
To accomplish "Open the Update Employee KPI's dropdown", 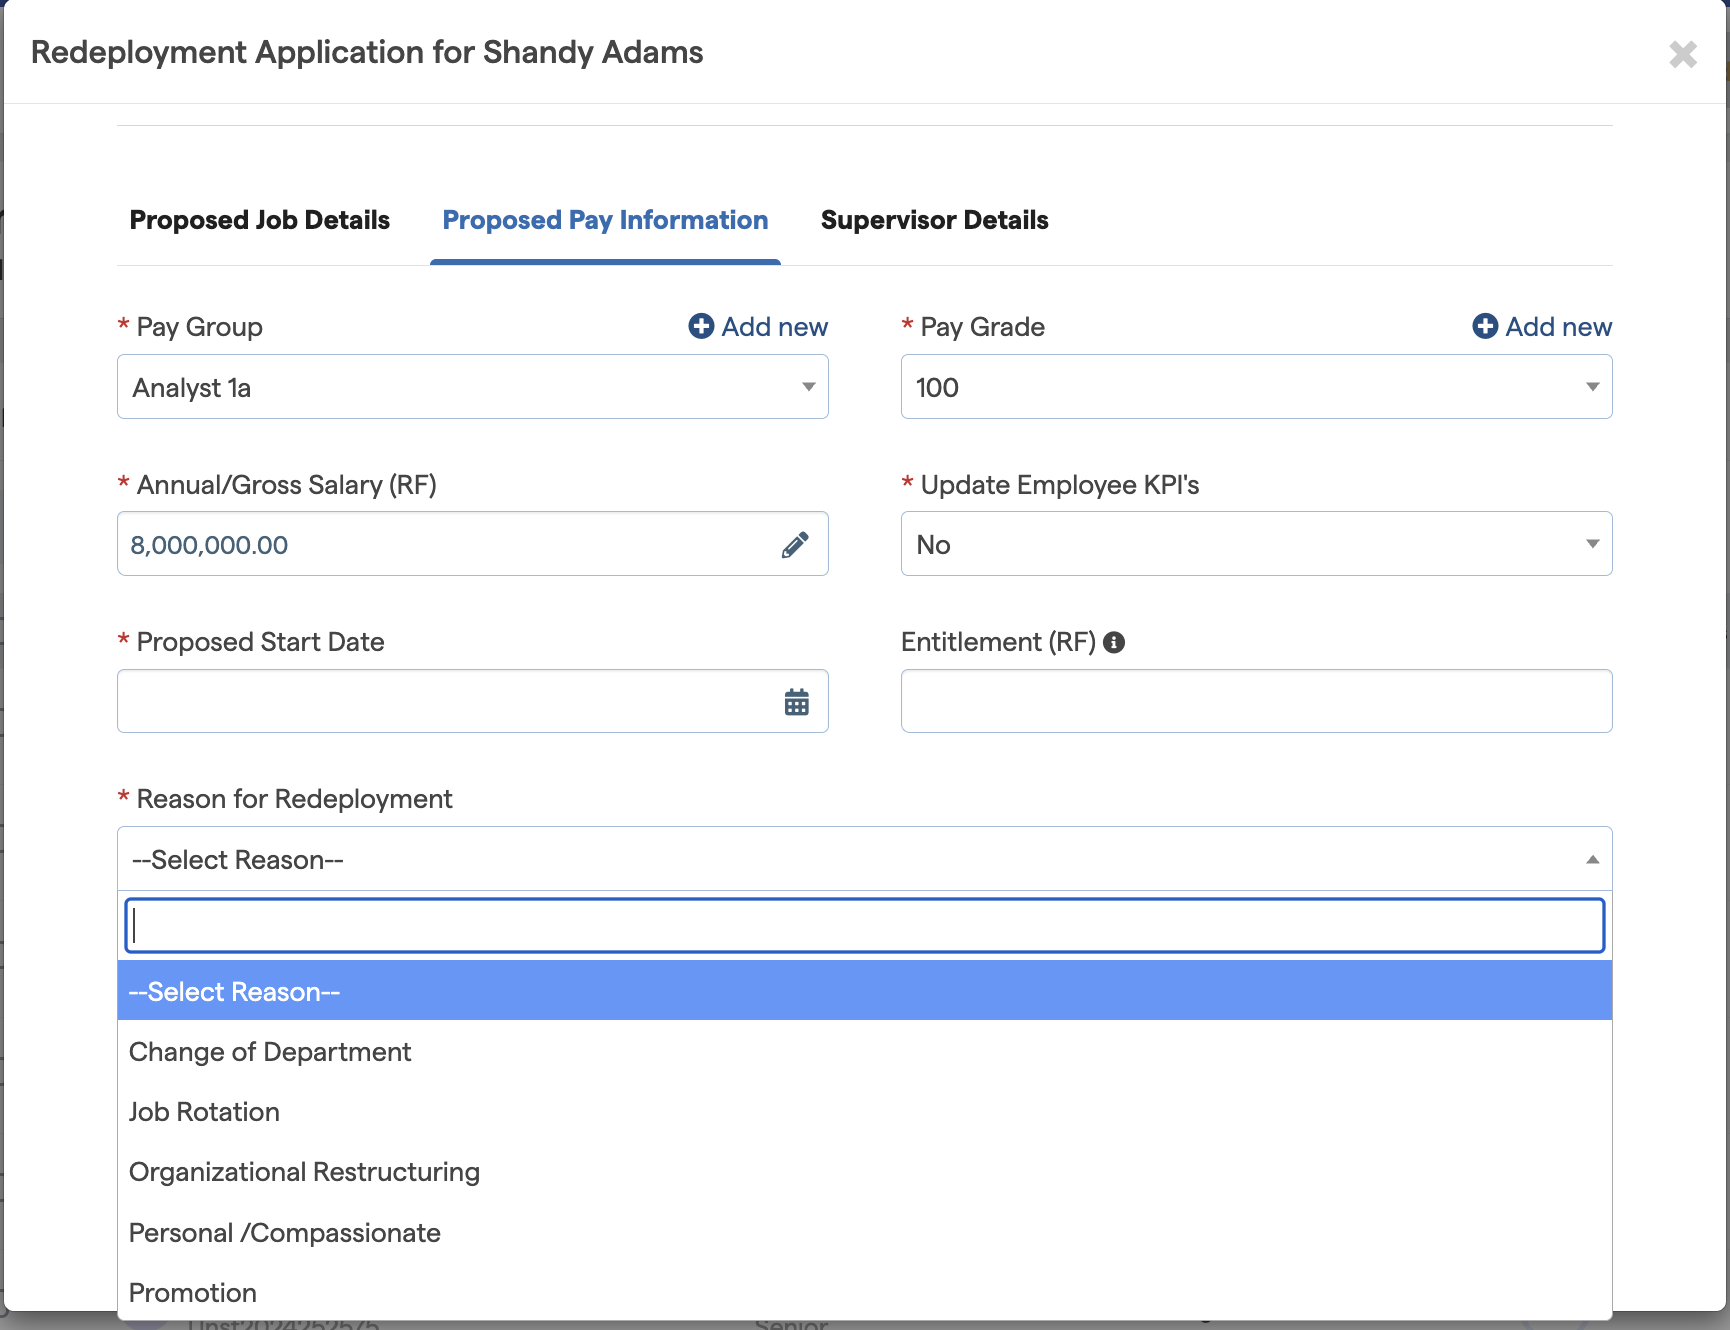I will tap(1256, 544).
